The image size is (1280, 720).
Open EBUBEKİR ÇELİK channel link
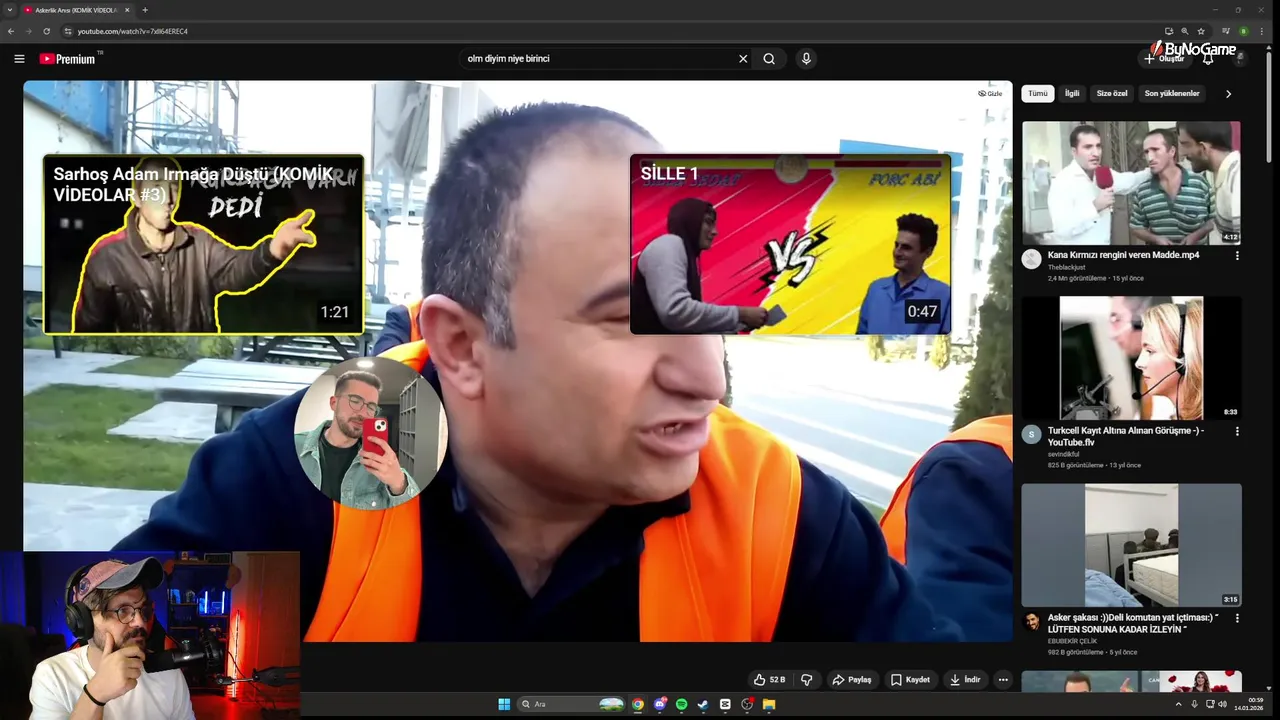pyautogui.click(x=1073, y=641)
